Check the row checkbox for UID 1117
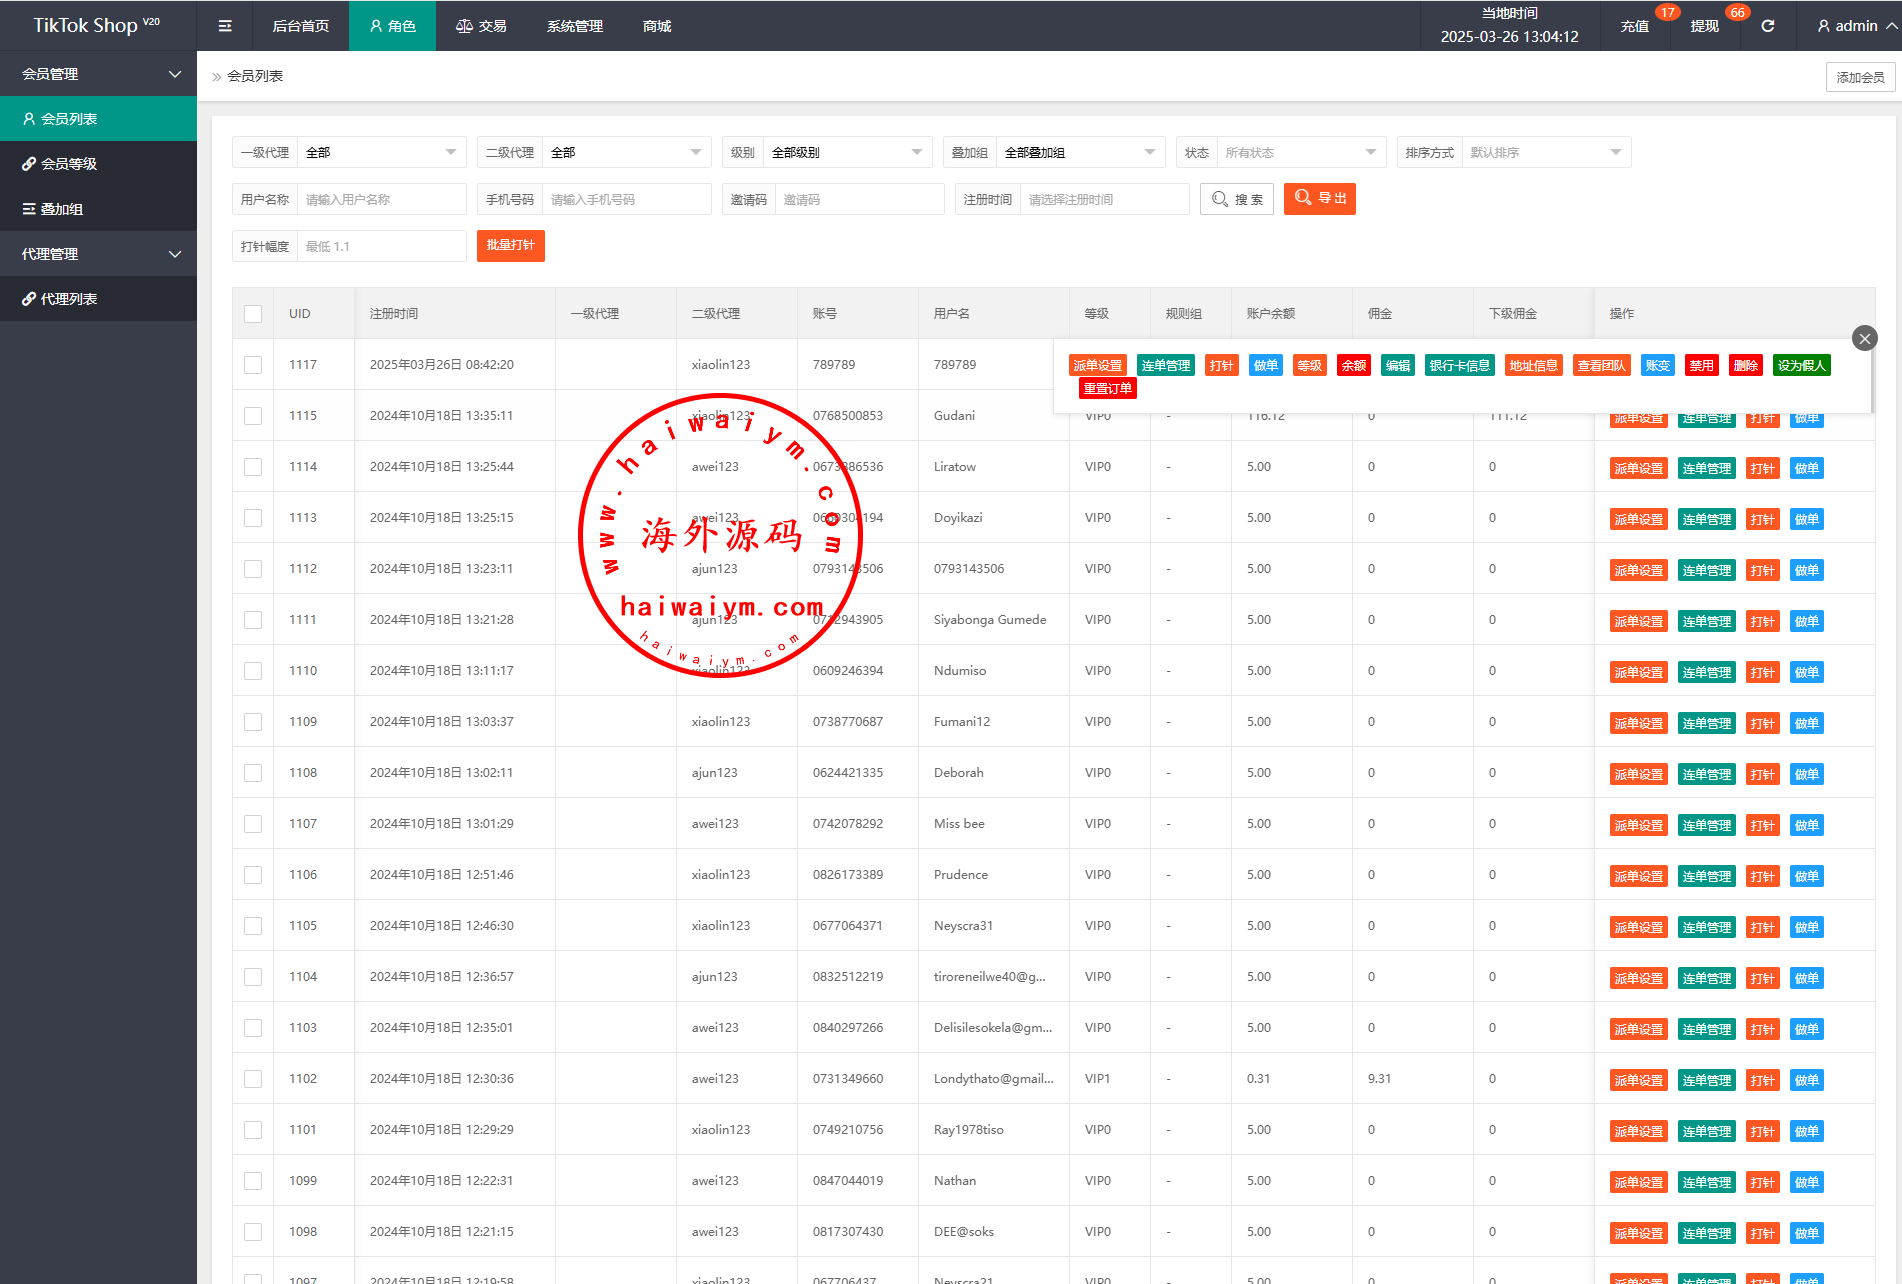This screenshot has width=1902, height=1284. (253, 365)
